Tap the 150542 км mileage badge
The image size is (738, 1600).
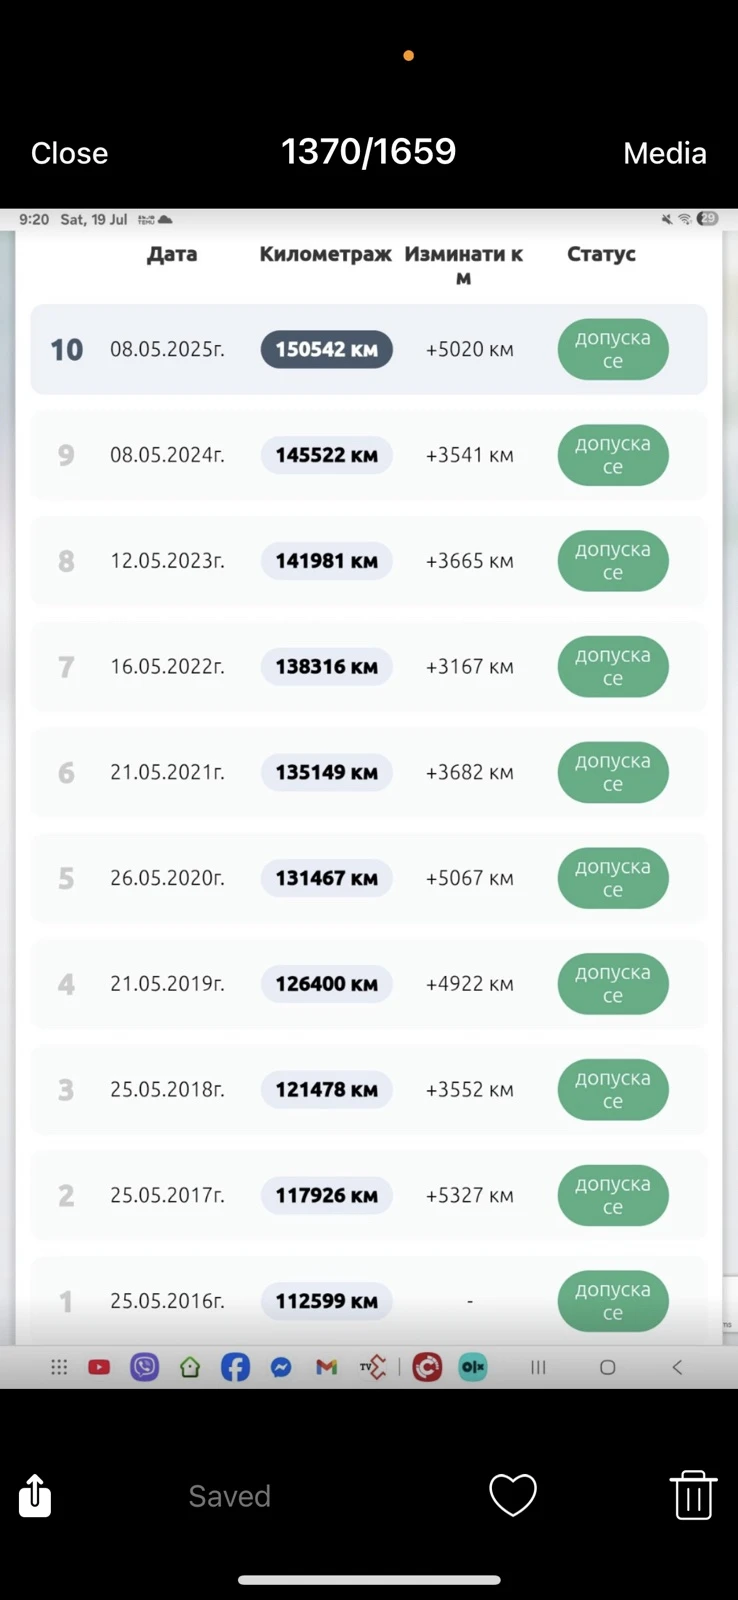(326, 349)
